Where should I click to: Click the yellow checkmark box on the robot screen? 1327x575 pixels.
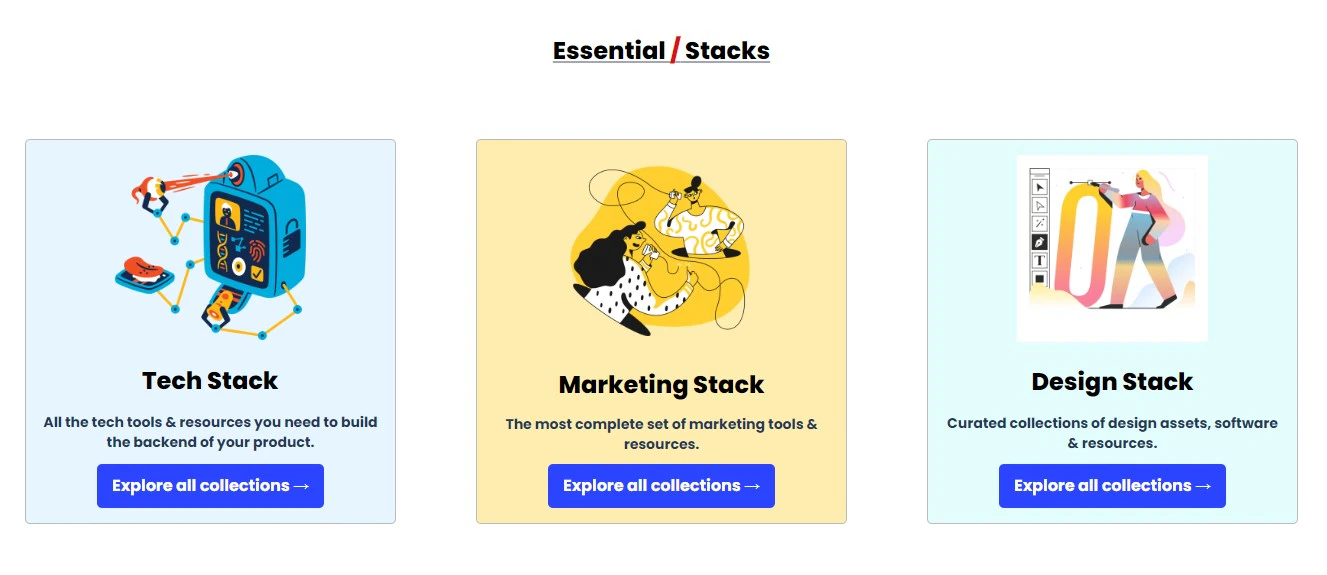point(257,272)
